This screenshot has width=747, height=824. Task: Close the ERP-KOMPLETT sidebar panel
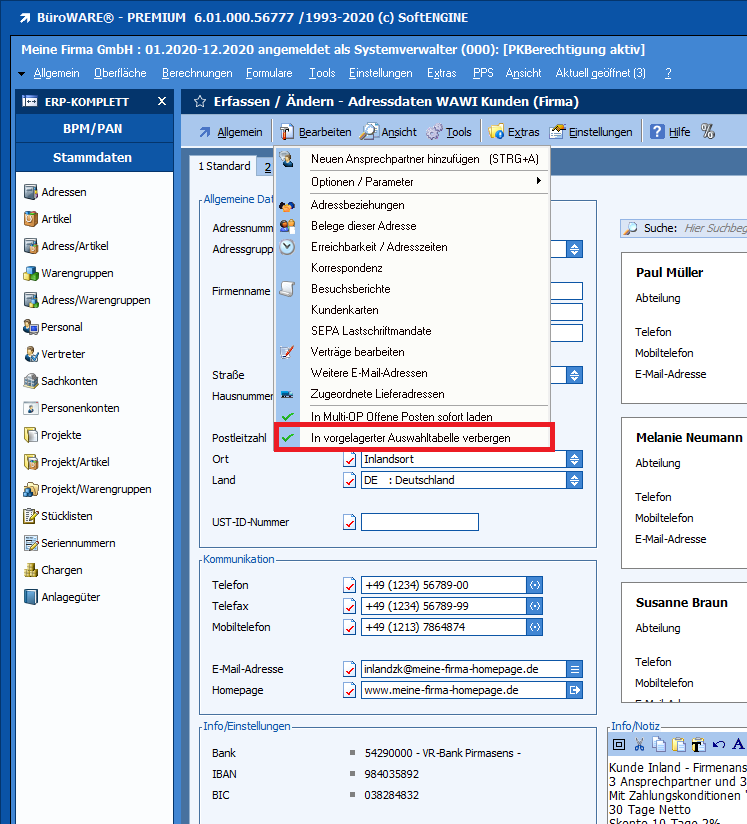[x=162, y=102]
